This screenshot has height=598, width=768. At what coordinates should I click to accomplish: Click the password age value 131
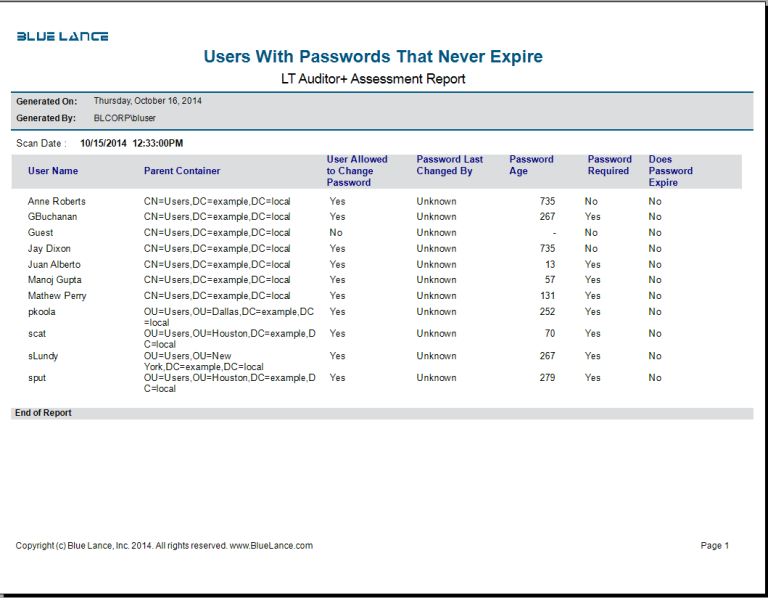click(x=547, y=296)
